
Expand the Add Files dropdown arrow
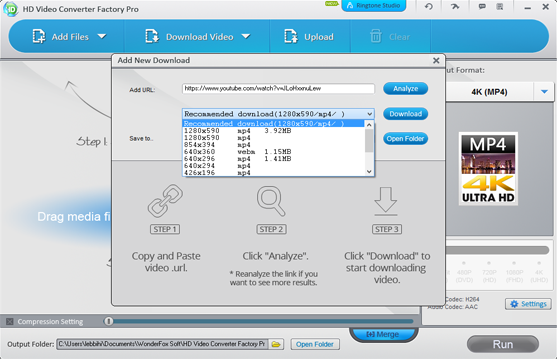click(x=102, y=36)
